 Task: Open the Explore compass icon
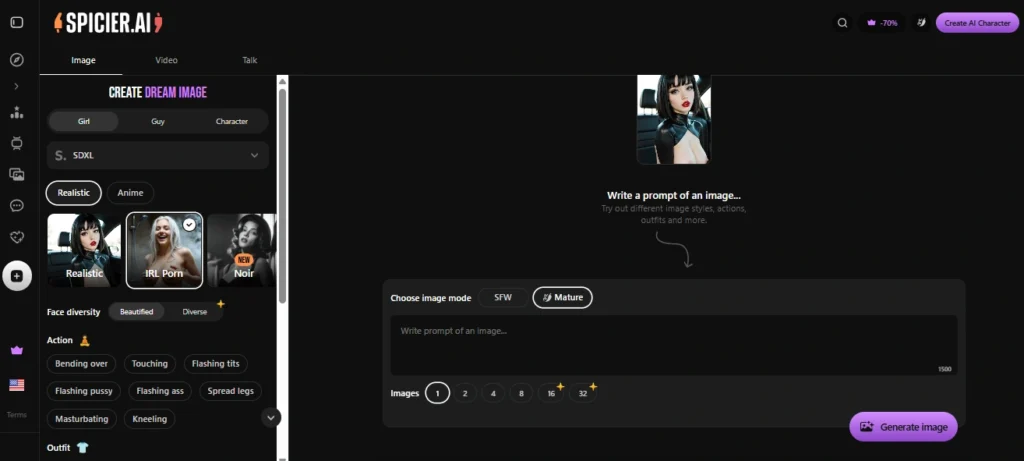point(17,60)
